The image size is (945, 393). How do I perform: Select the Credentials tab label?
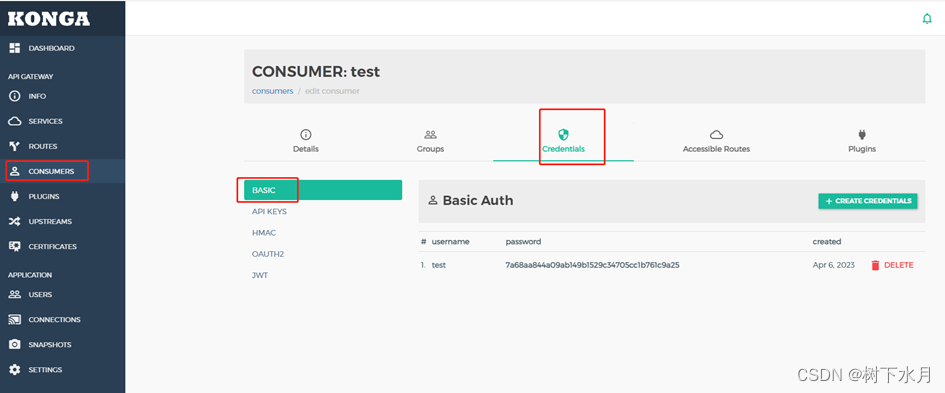pos(564,149)
